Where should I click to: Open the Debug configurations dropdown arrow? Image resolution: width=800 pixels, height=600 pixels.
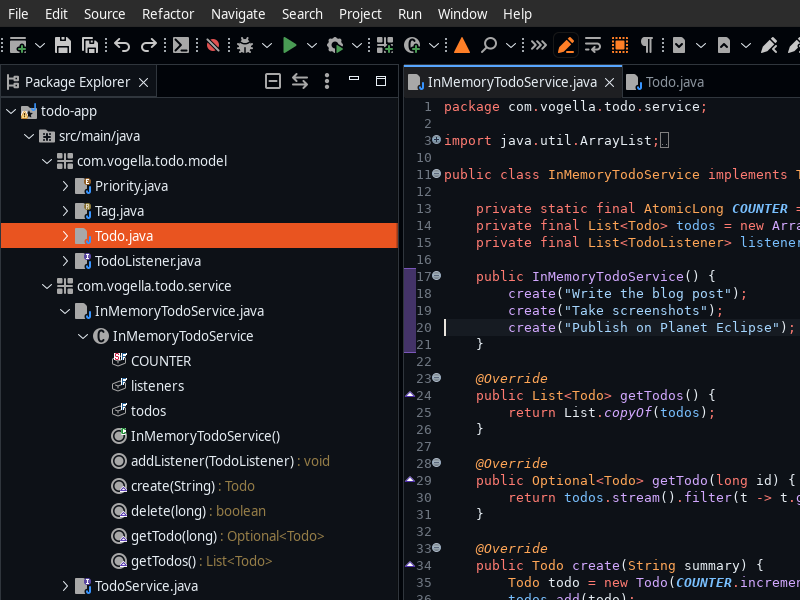tap(267, 45)
